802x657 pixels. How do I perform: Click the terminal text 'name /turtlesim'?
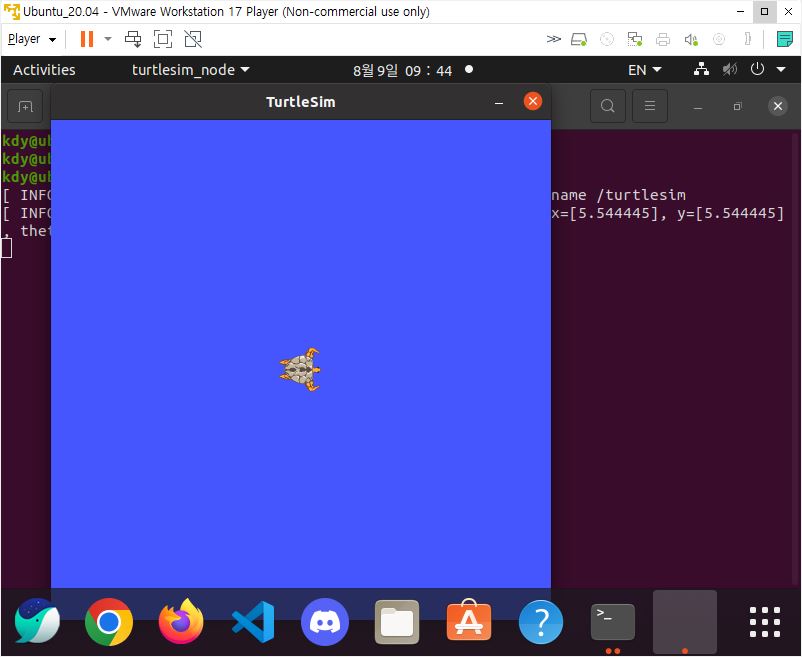tap(618, 195)
